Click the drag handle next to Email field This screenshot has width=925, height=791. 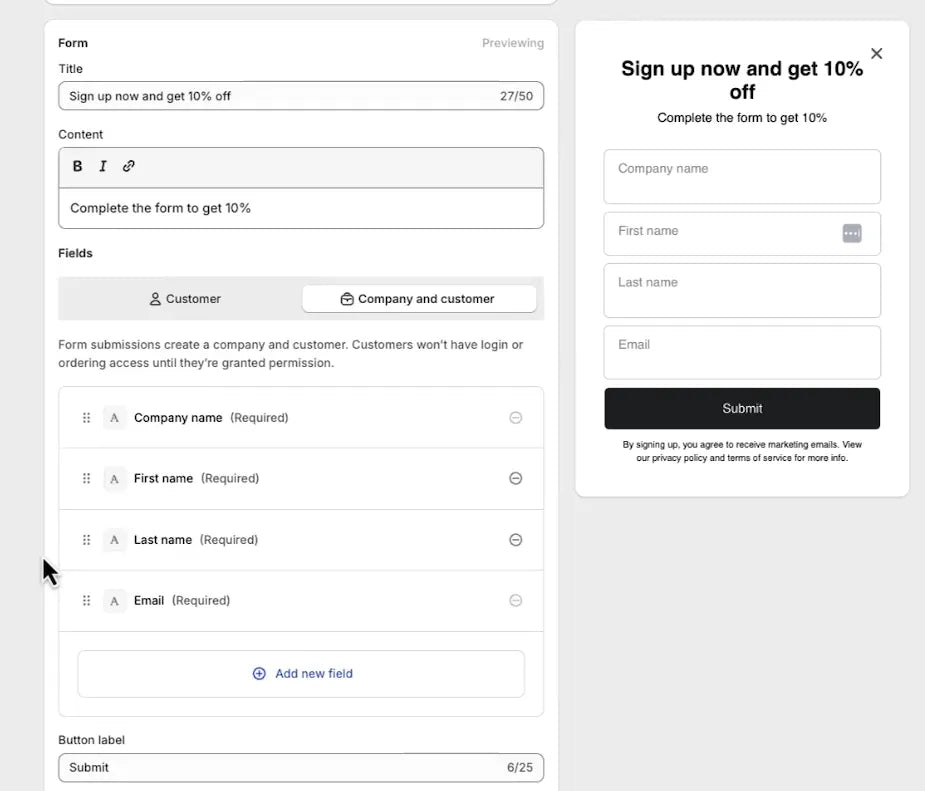tap(86, 600)
